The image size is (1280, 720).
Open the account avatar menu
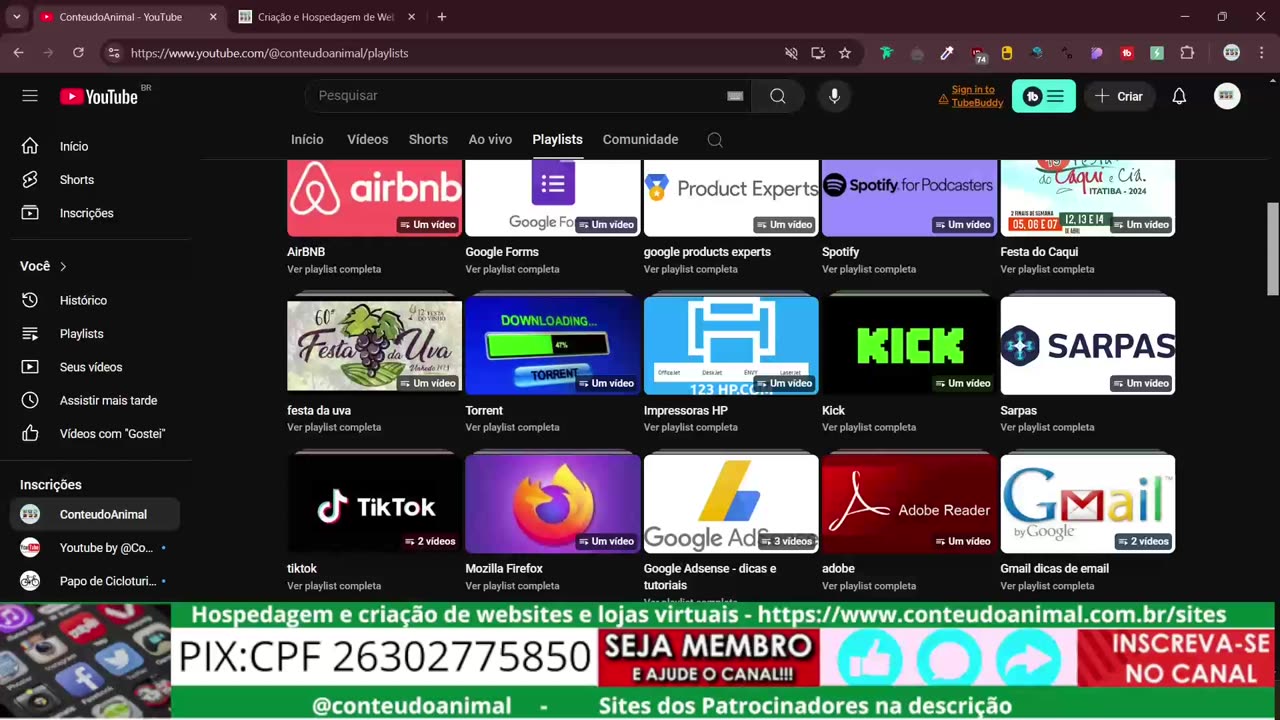[x=1227, y=96]
